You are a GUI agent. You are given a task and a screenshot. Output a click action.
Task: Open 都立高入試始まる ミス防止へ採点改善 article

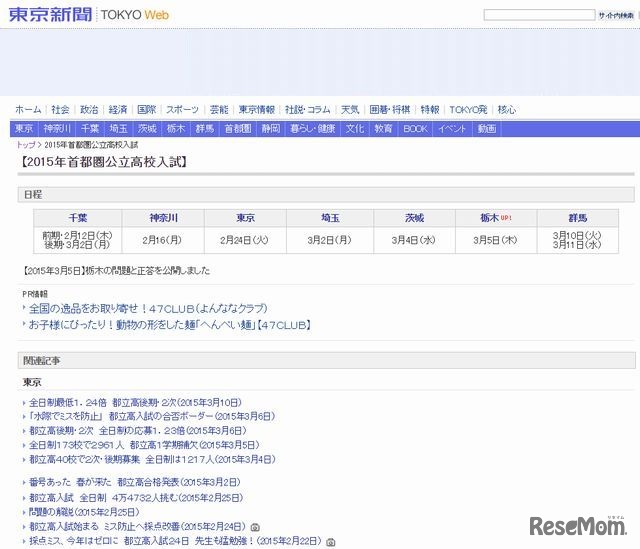[x=138, y=527]
